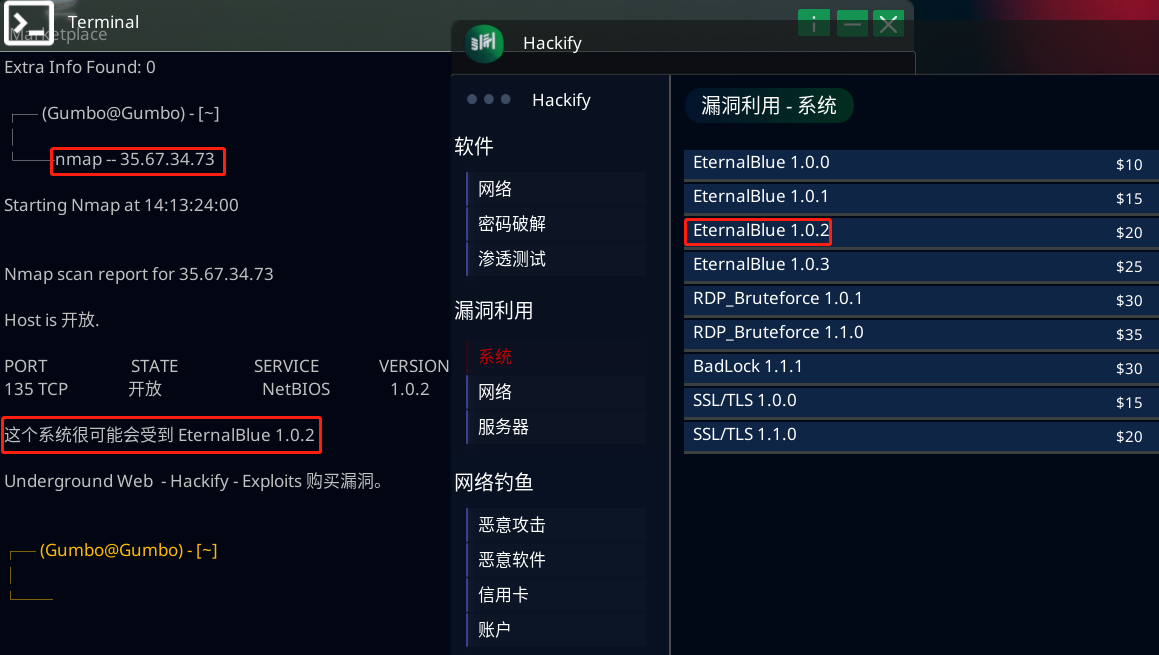Click the NetBIOS service entry
Image resolution: width=1159 pixels, height=655 pixels.
click(x=296, y=390)
